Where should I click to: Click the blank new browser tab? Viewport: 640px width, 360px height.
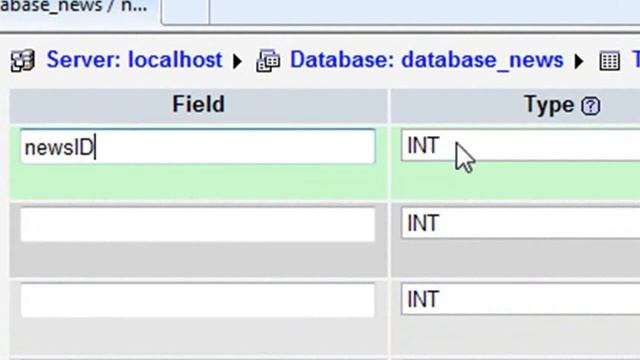pos(186,12)
